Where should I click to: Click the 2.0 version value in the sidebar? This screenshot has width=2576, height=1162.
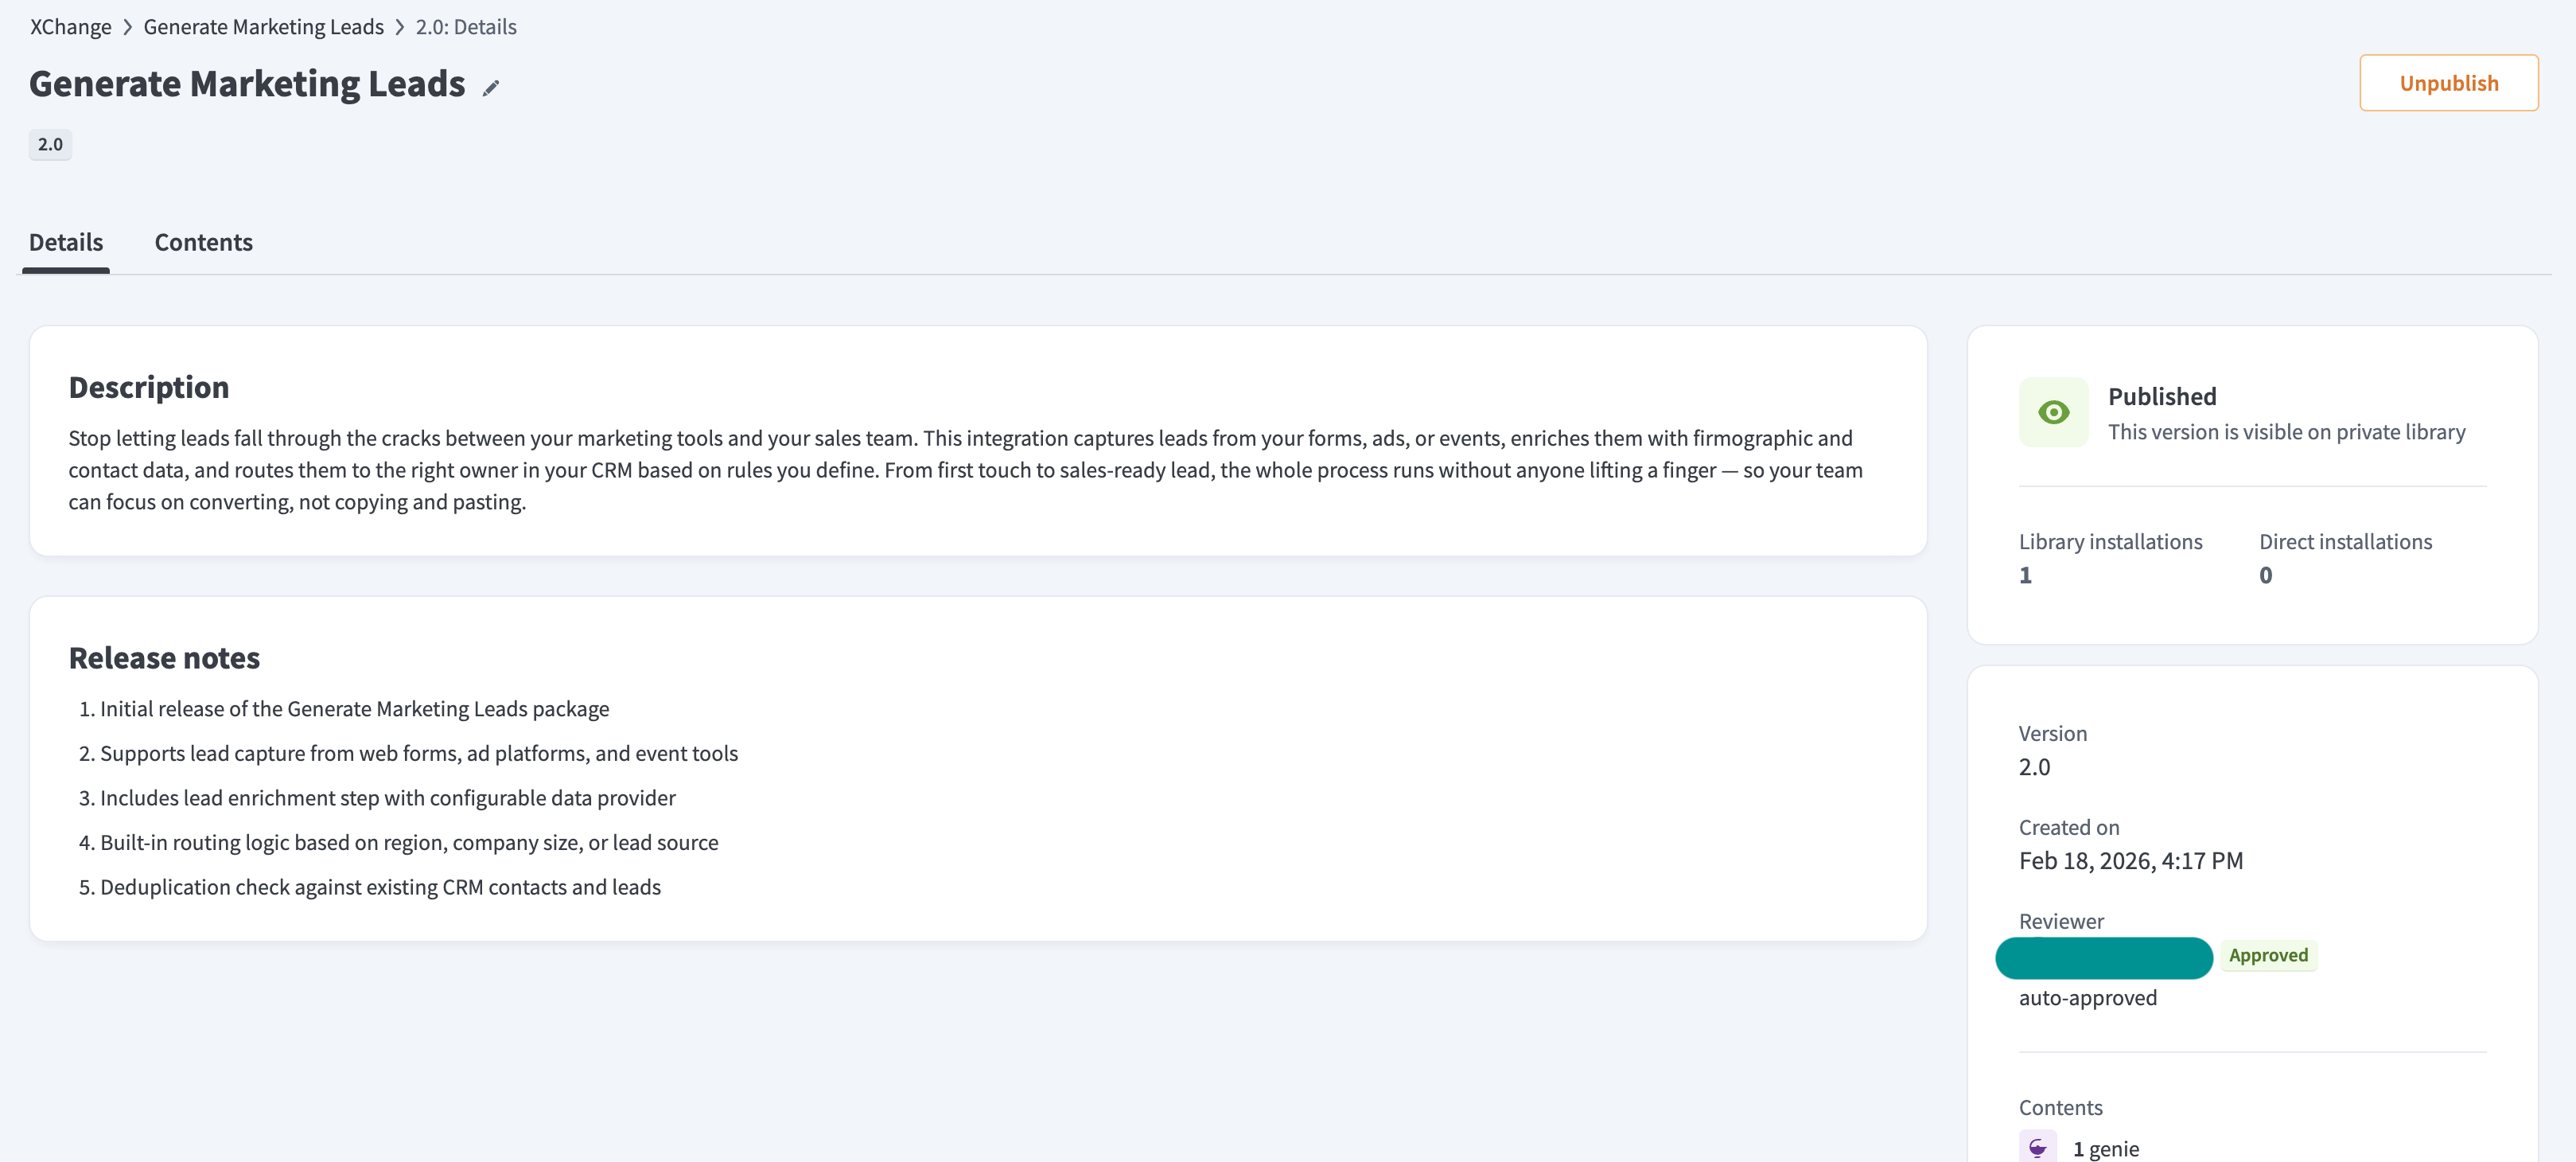coord(2034,767)
